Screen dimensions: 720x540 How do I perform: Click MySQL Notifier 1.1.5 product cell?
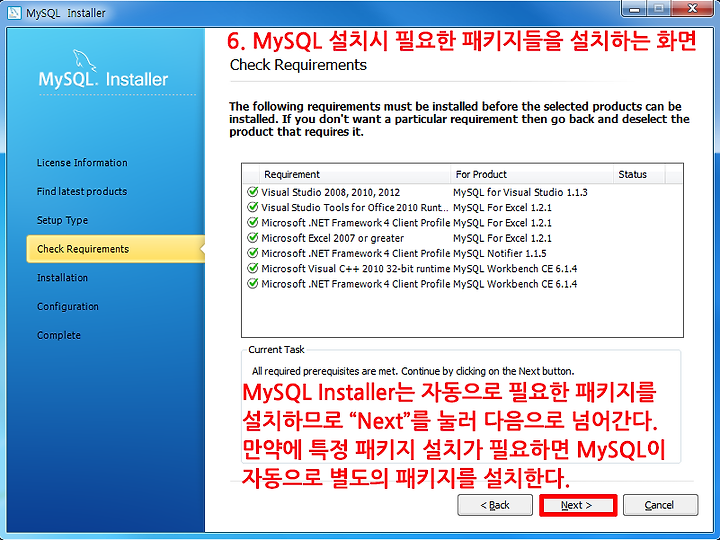500,253
